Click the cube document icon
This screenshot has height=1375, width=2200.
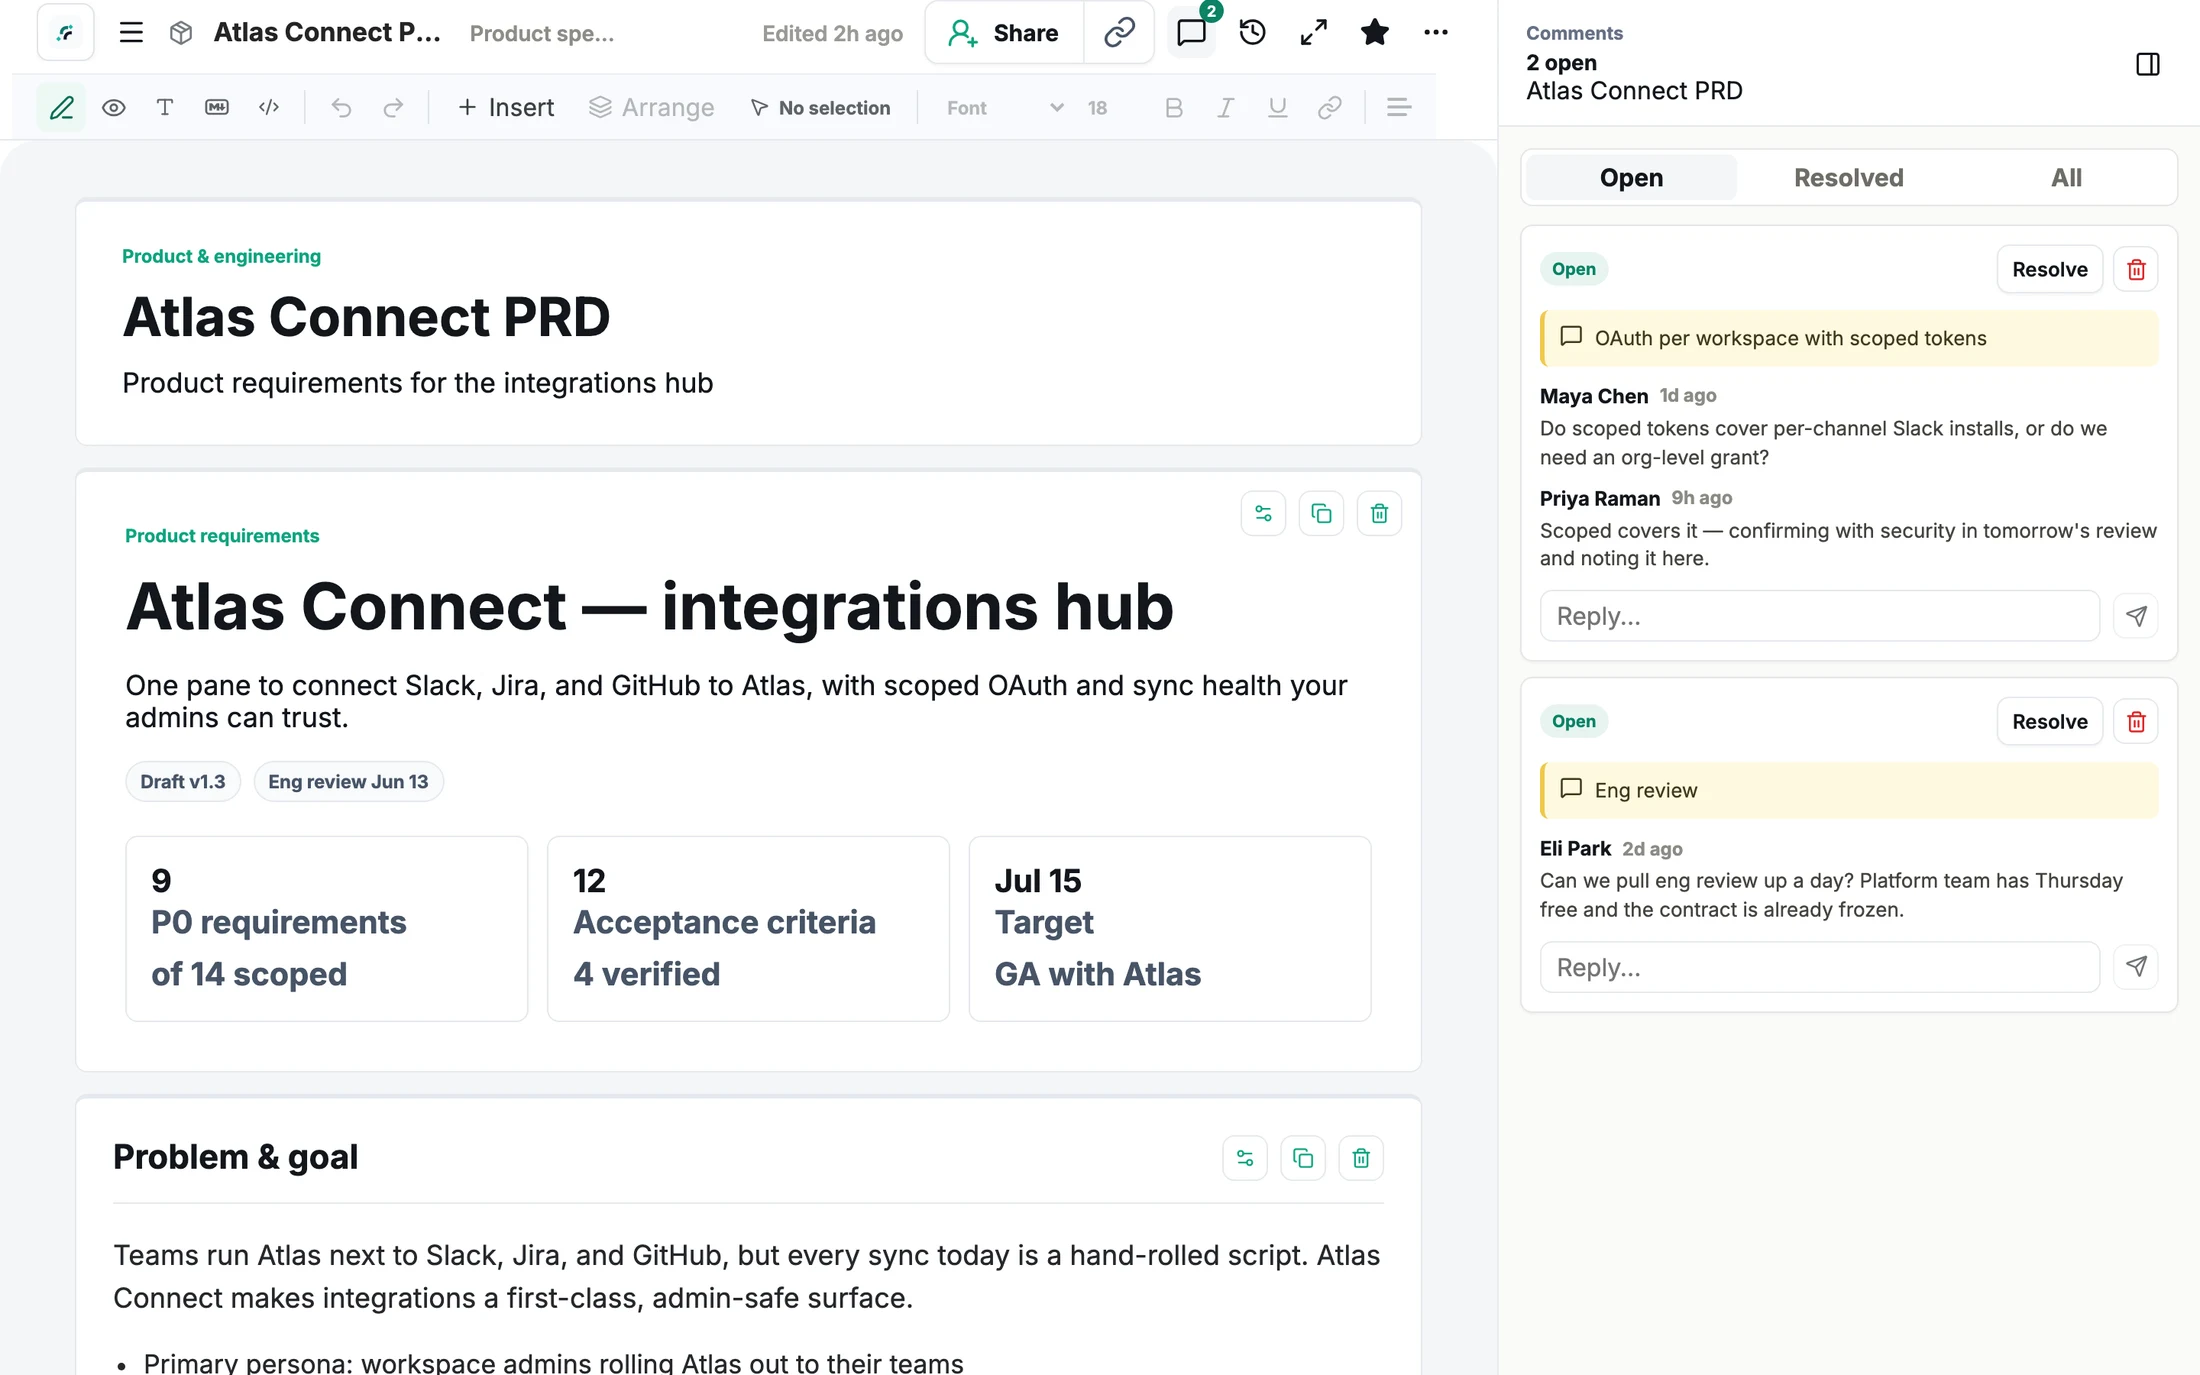(x=181, y=33)
